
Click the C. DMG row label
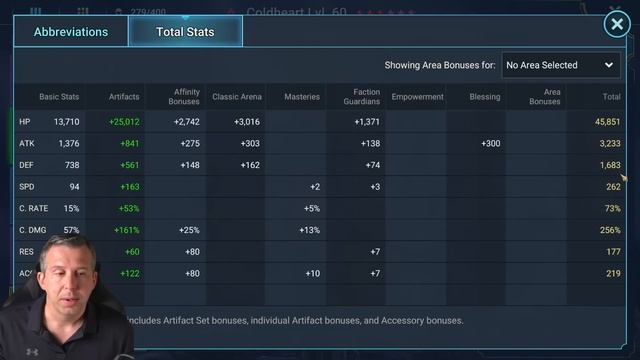[x=33, y=230]
